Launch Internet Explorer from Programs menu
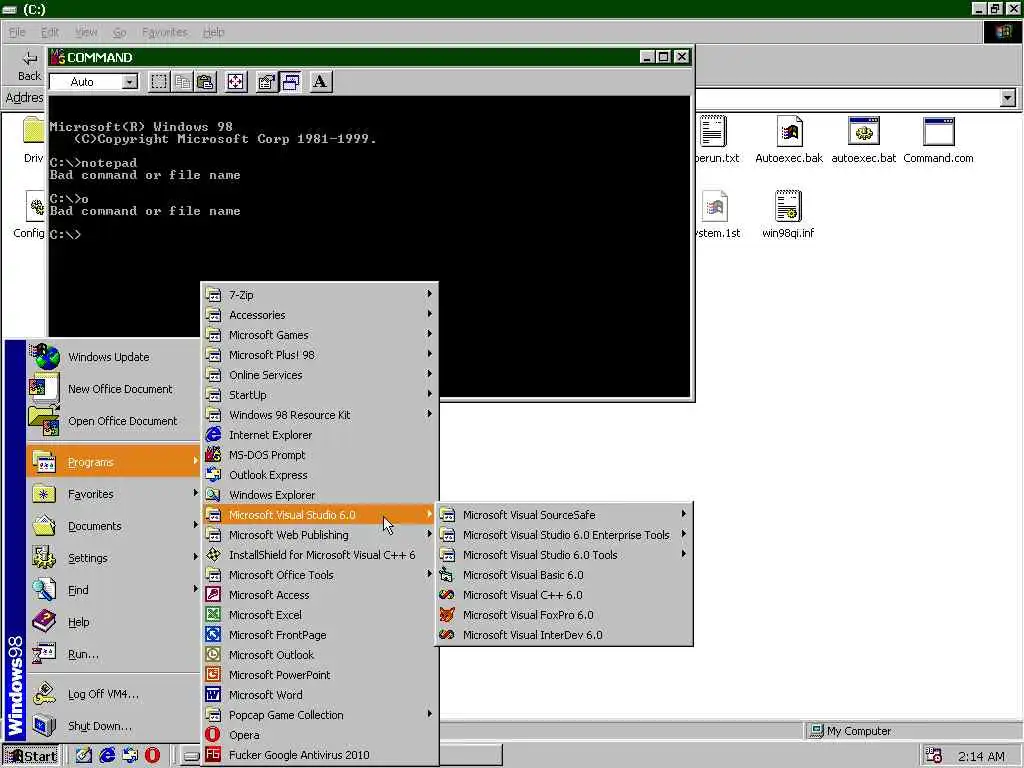The width and height of the screenshot is (1024, 768). 319,435
